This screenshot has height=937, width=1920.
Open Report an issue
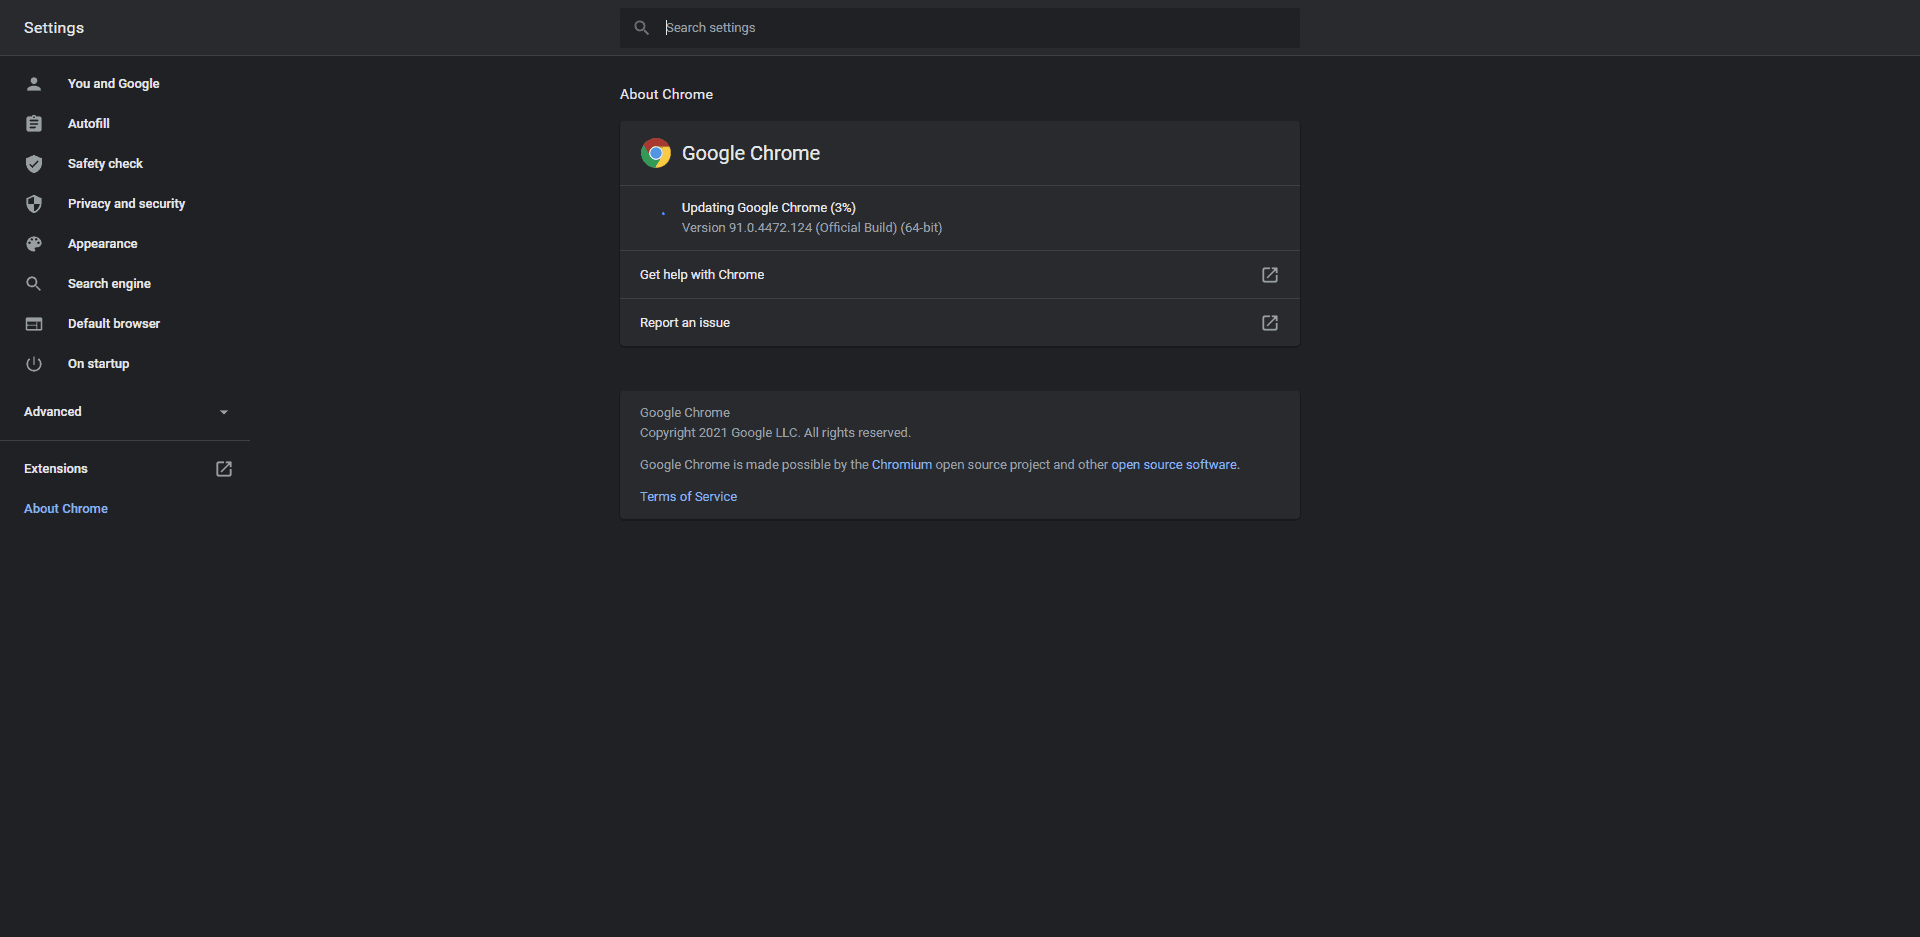tap(960, 323)
